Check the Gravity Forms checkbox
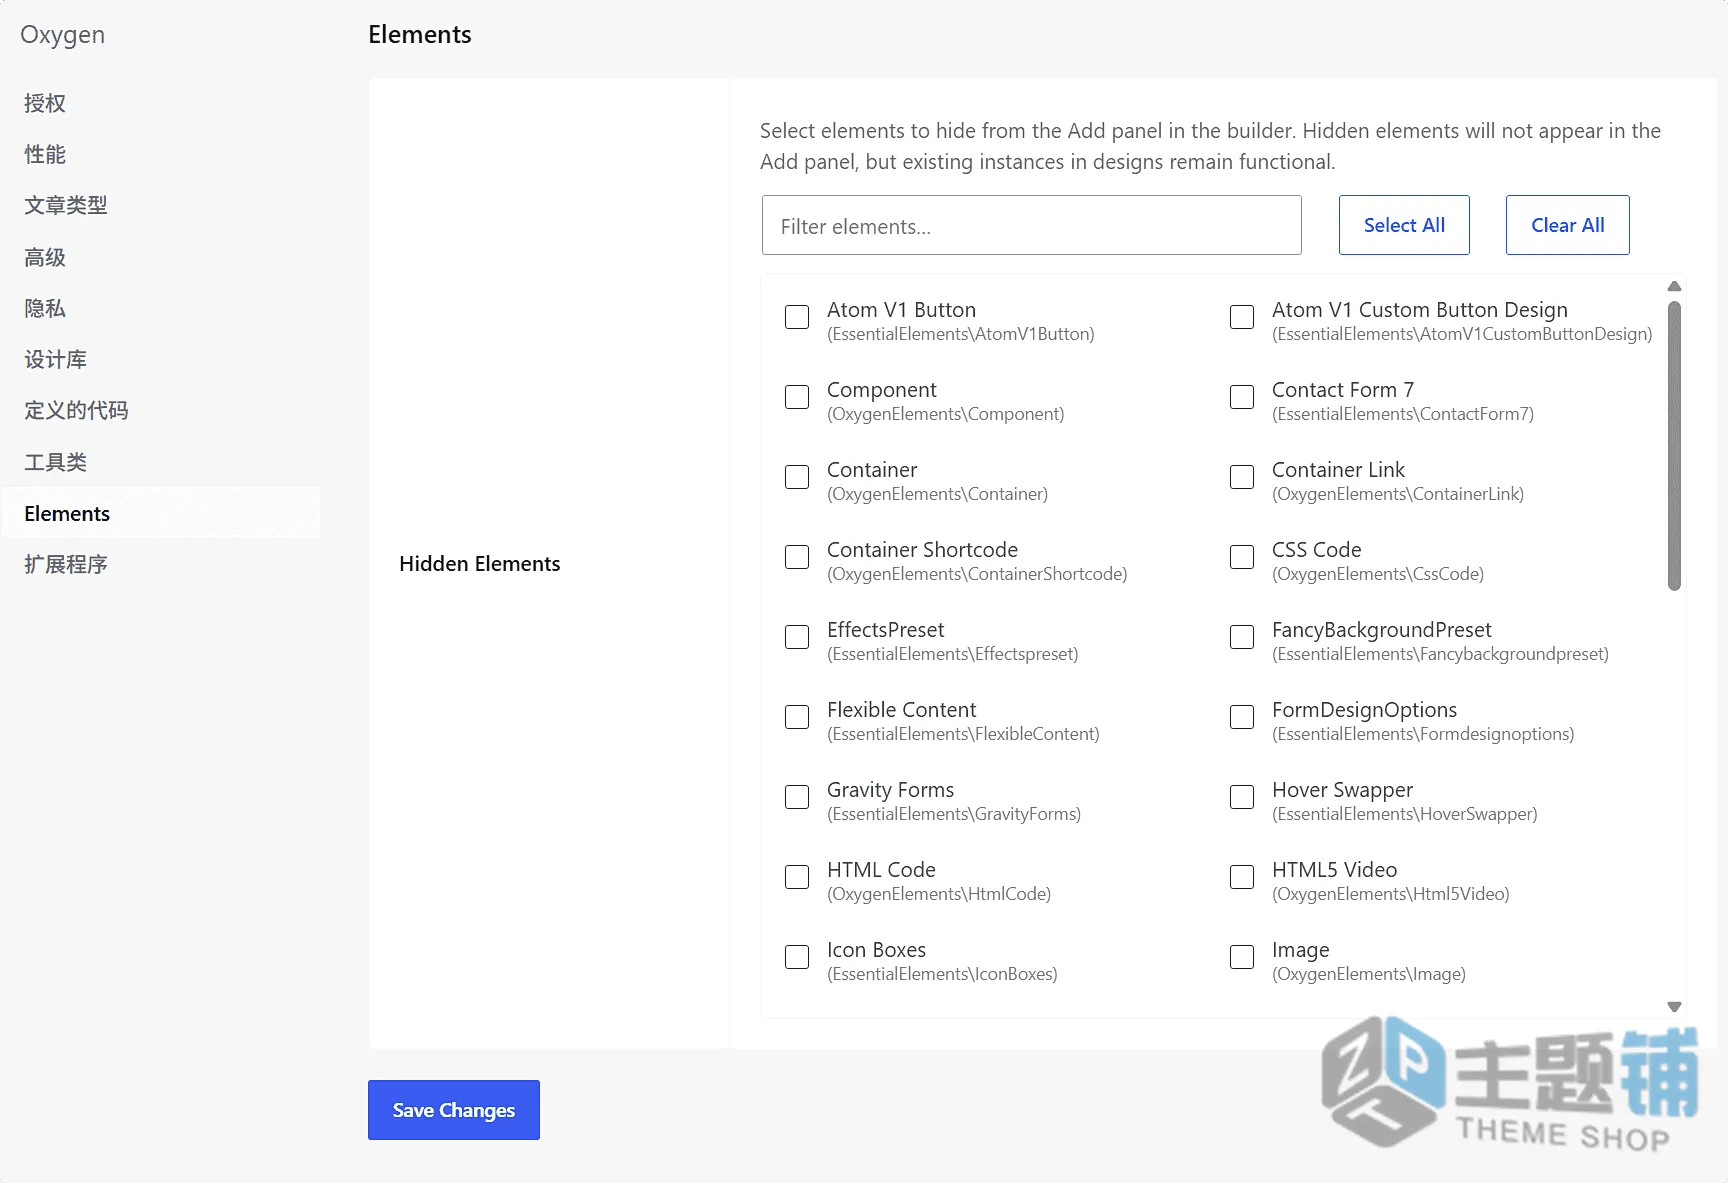Image resolution: width=1728 pixels, height=1183 pixels. [x=797, y=797]
